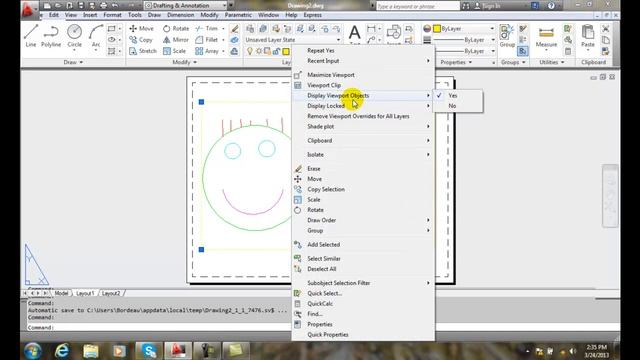Toggle the layer freeze sun icon

coord(259,51)
